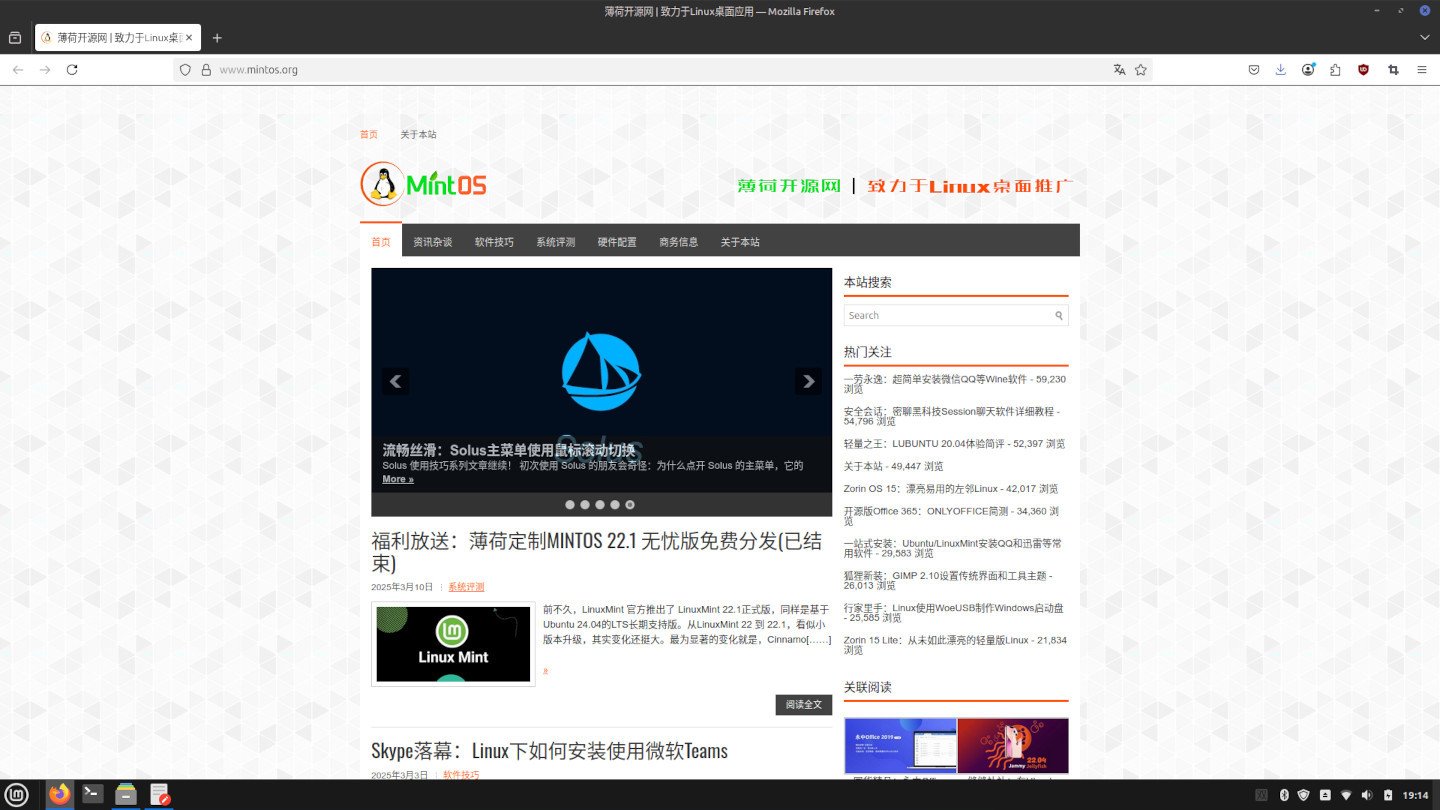Open the Linux Mint start menu
Screen dimensions: 1440x810
click(x=17, y=795)
